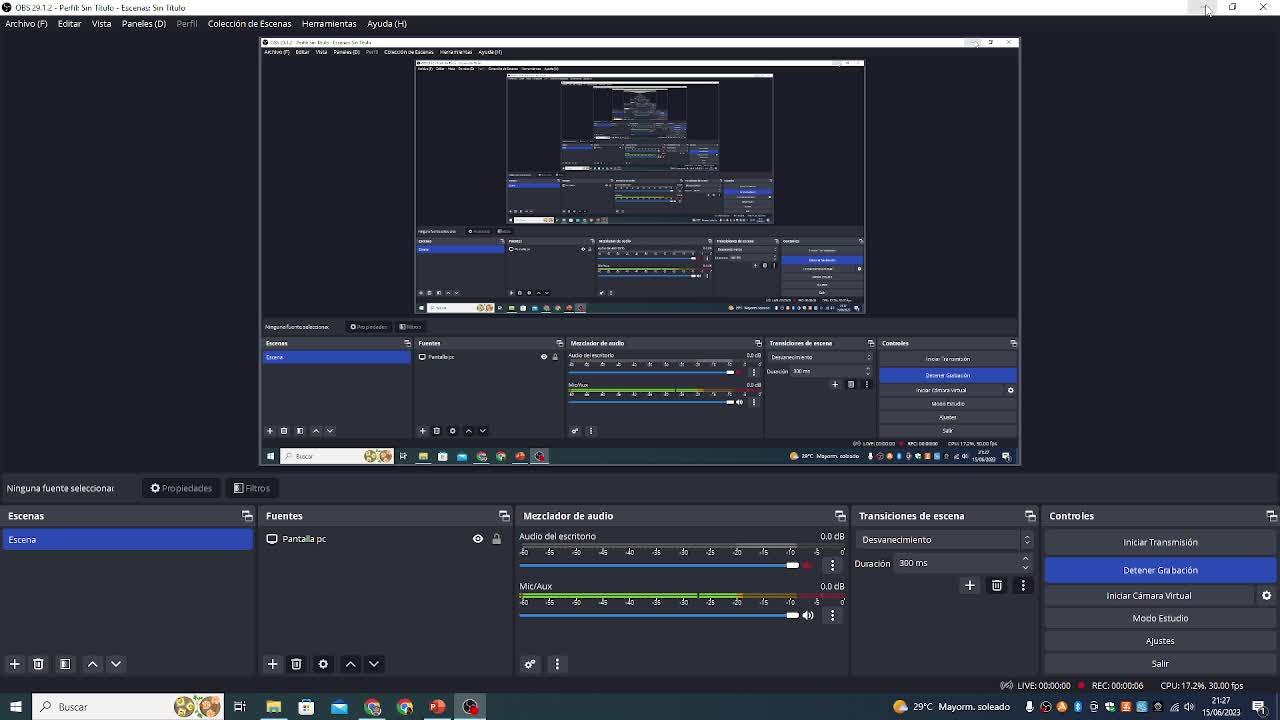Image resolution: width=1280 pixels, height=720 pixels.
Task: Delete the selected scene with trash icon
Action: pyautogui.click(x=38, y=664)
